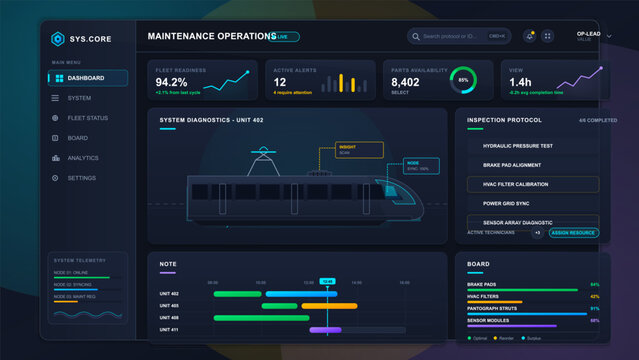This screenshot has width=639, height=360.
Task: Select Brake Pad Alignment protocol item
Action: coord(533,165)
